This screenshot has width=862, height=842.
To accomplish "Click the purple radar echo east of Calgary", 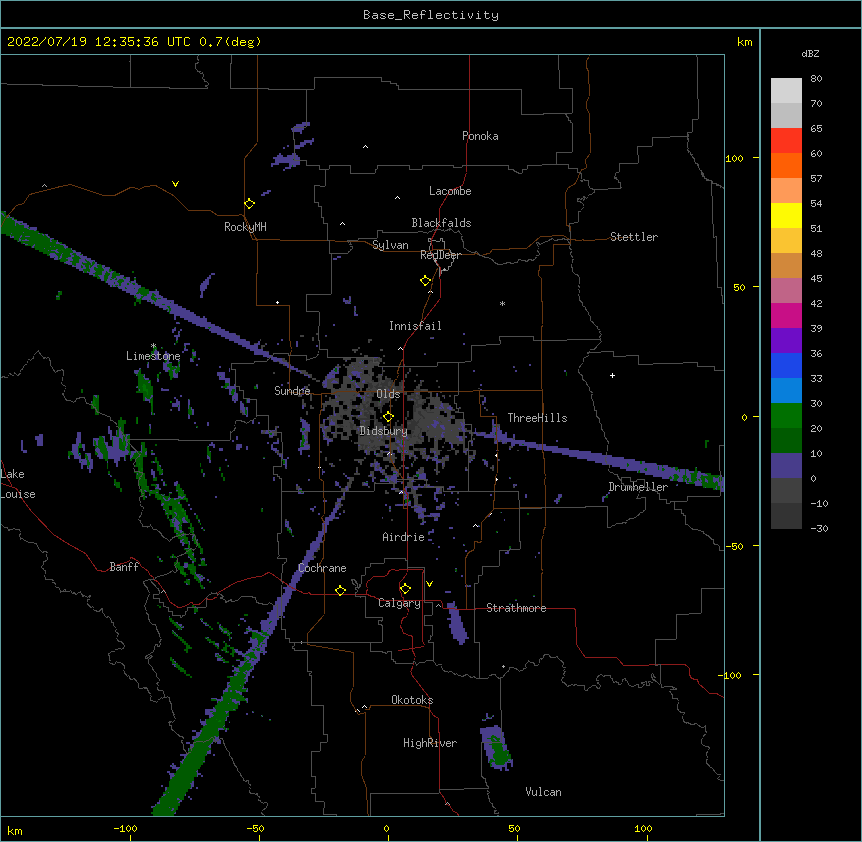I will pyautogui.click(x=456, y=623).
